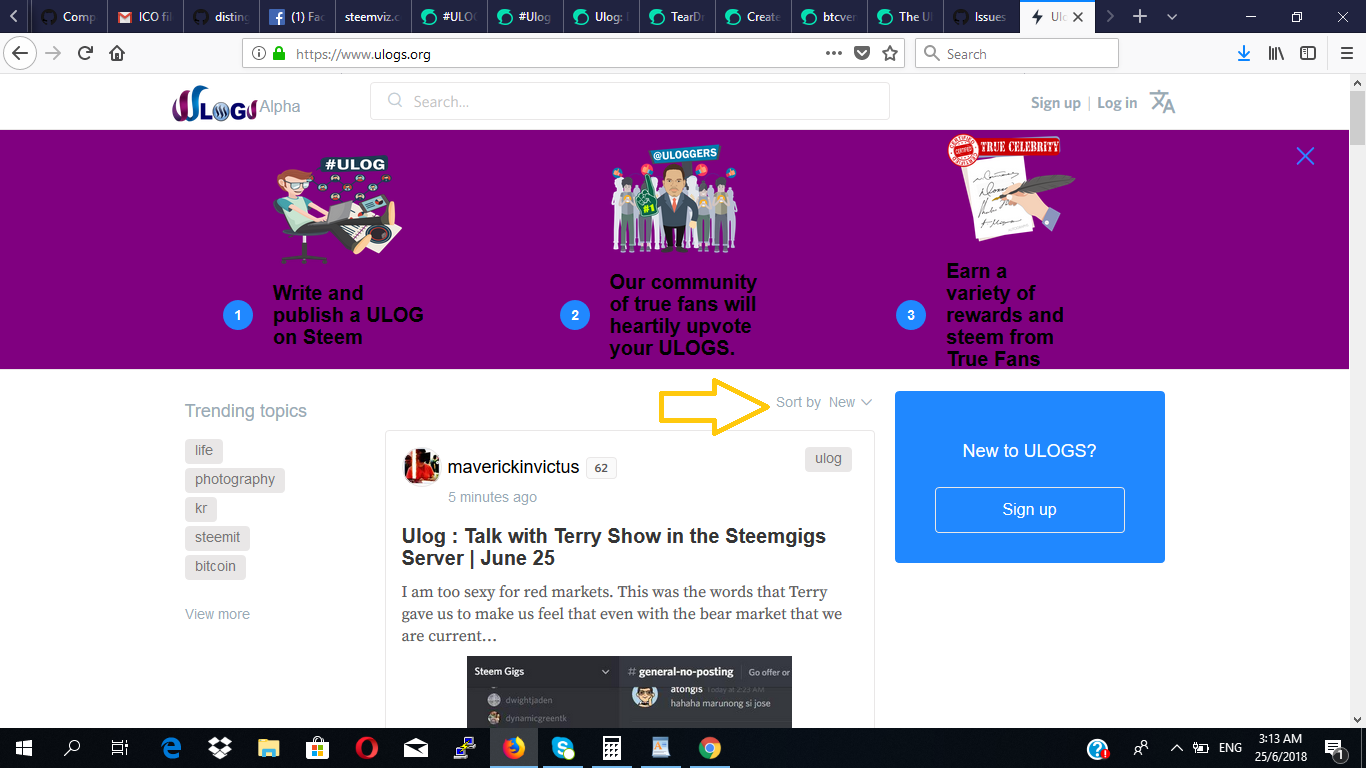Viewport: 1366px width, 768px height.
Task: Toggle the Firefox sidebar view
Action: (x=1308, y=54)
